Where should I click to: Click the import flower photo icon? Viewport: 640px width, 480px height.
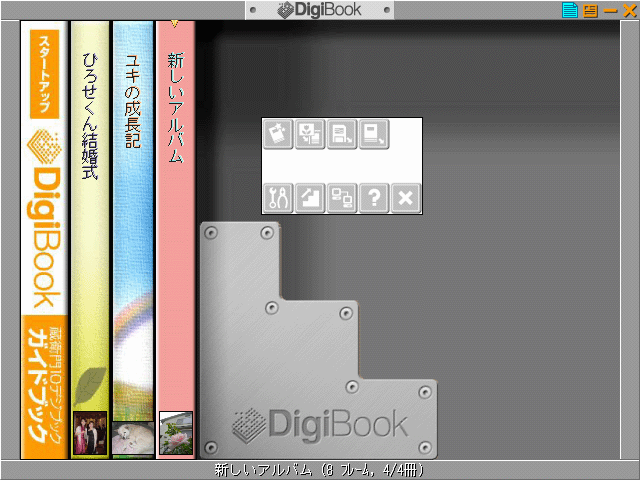pos(310,134)
